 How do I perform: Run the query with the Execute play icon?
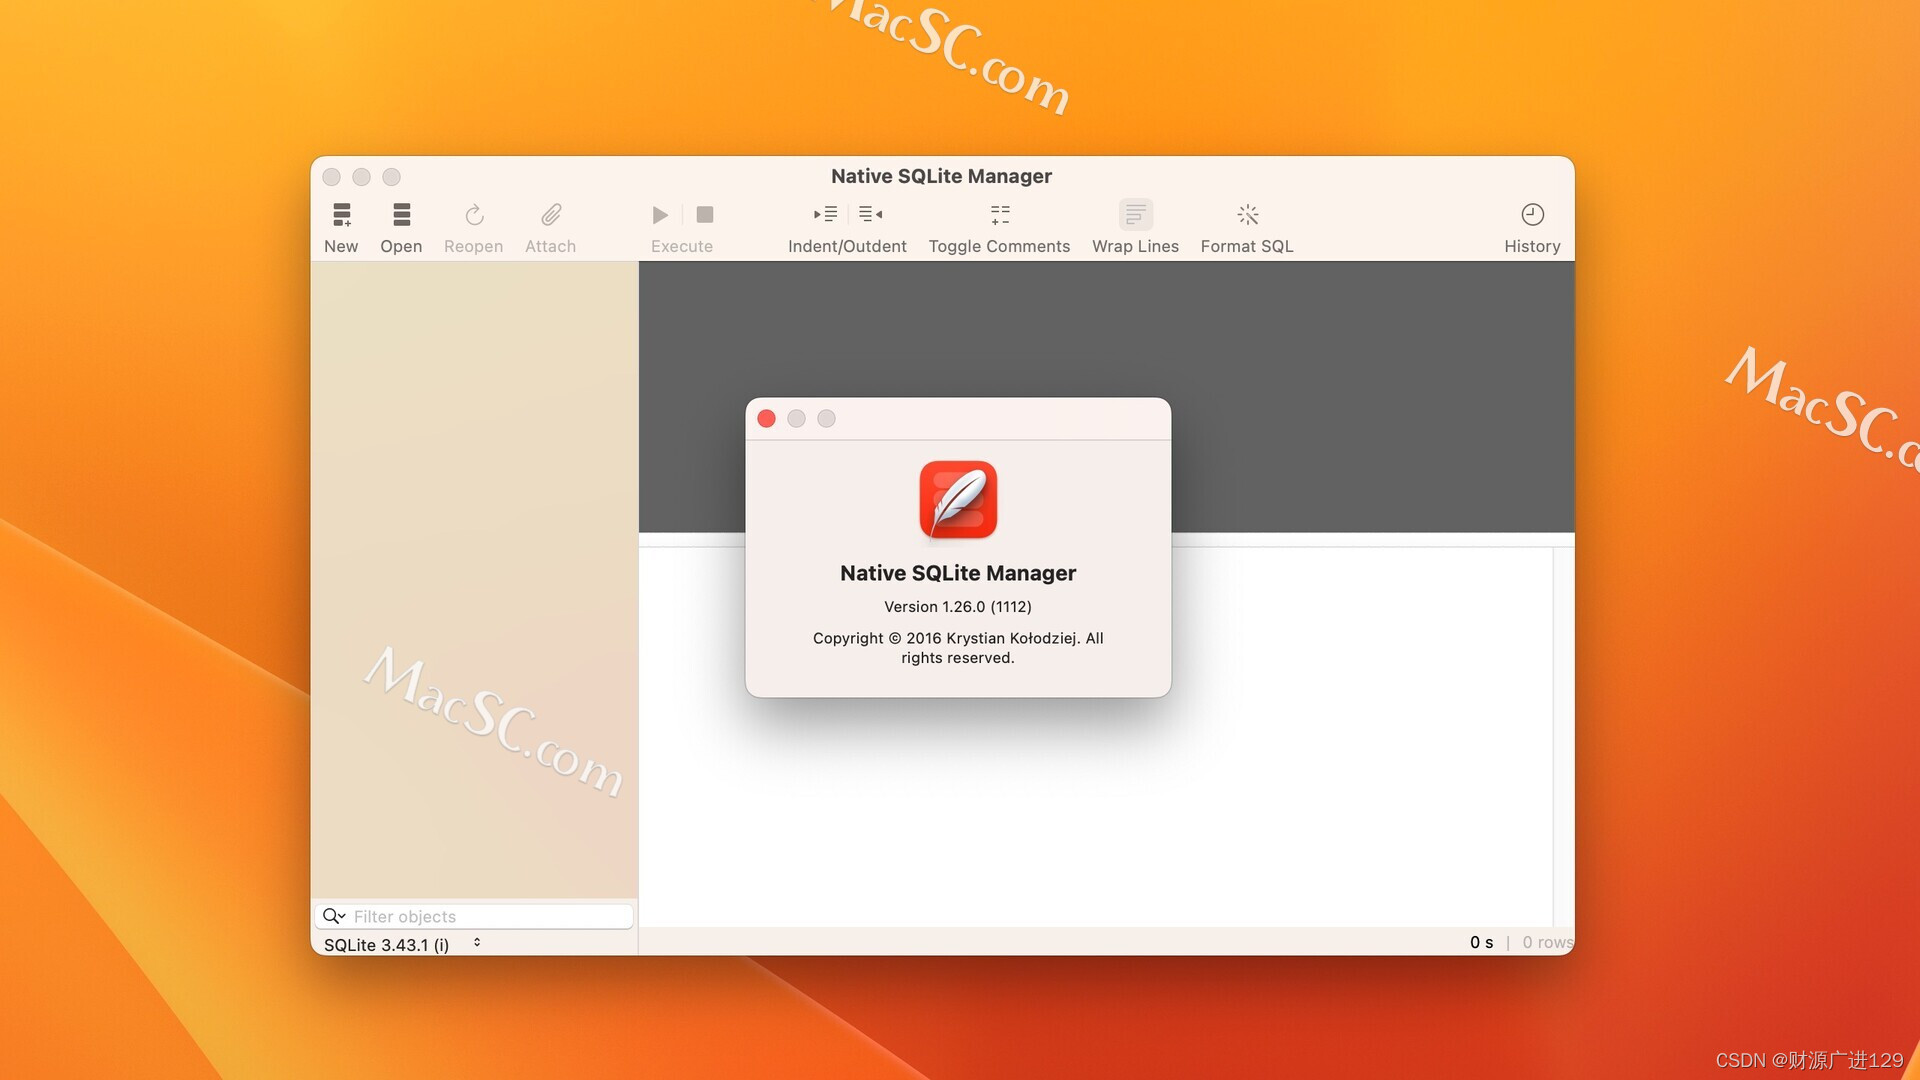pyautogui.click(x=660, y=215)
